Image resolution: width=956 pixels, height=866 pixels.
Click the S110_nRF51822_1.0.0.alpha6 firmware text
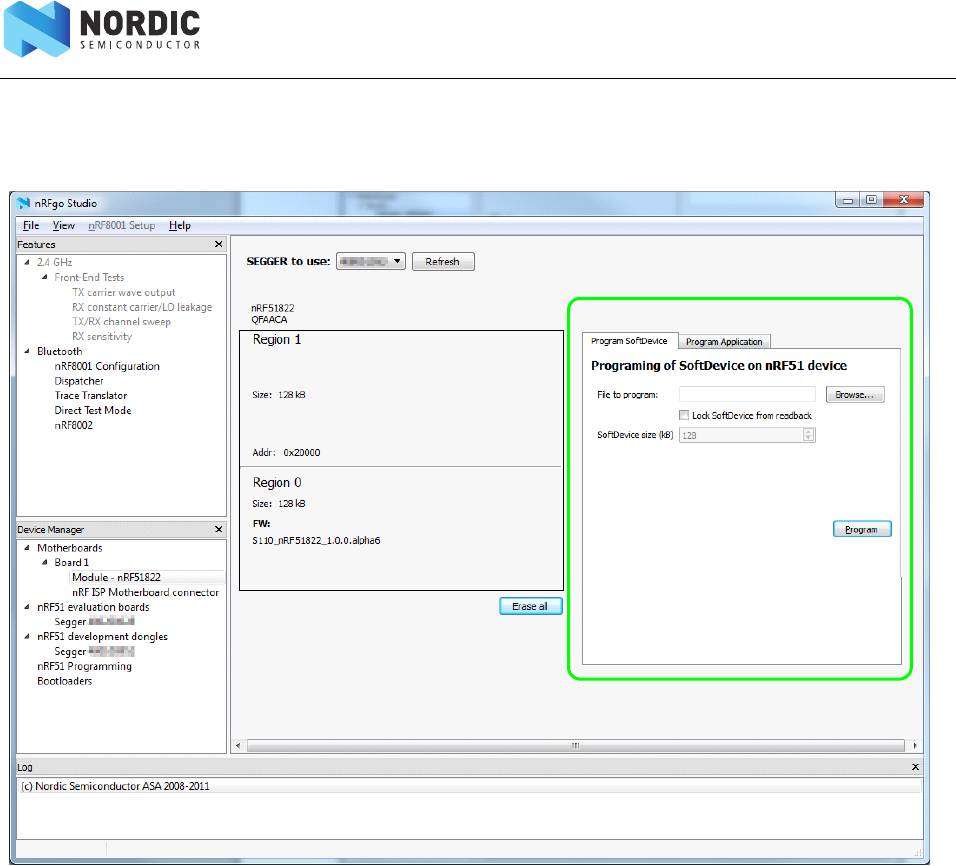tap(316, 540)
